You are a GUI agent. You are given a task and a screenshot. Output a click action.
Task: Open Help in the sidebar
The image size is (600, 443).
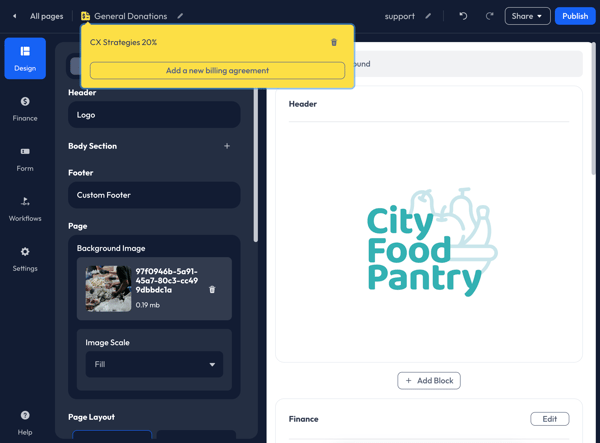click(x=25, y=423)
